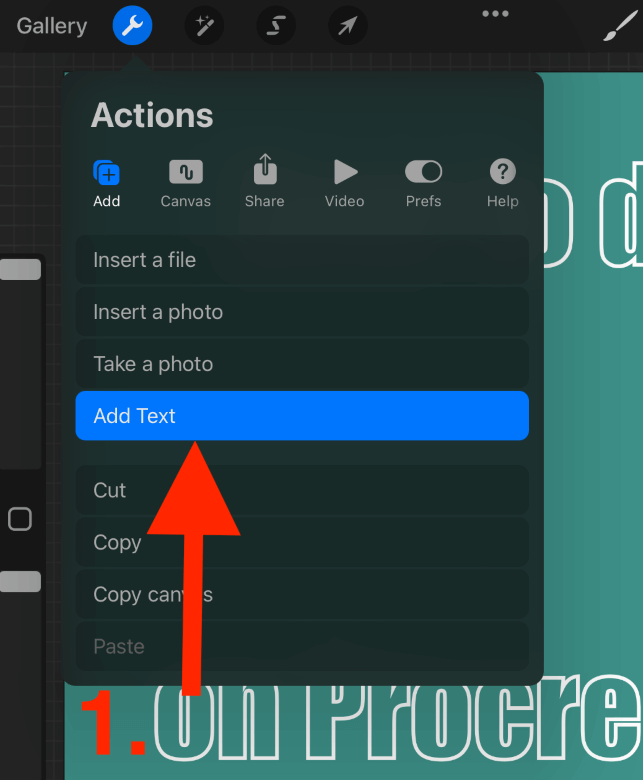Choose Take a photo
The width and height of the screenshot is (643, 780).
click(302, 364)
